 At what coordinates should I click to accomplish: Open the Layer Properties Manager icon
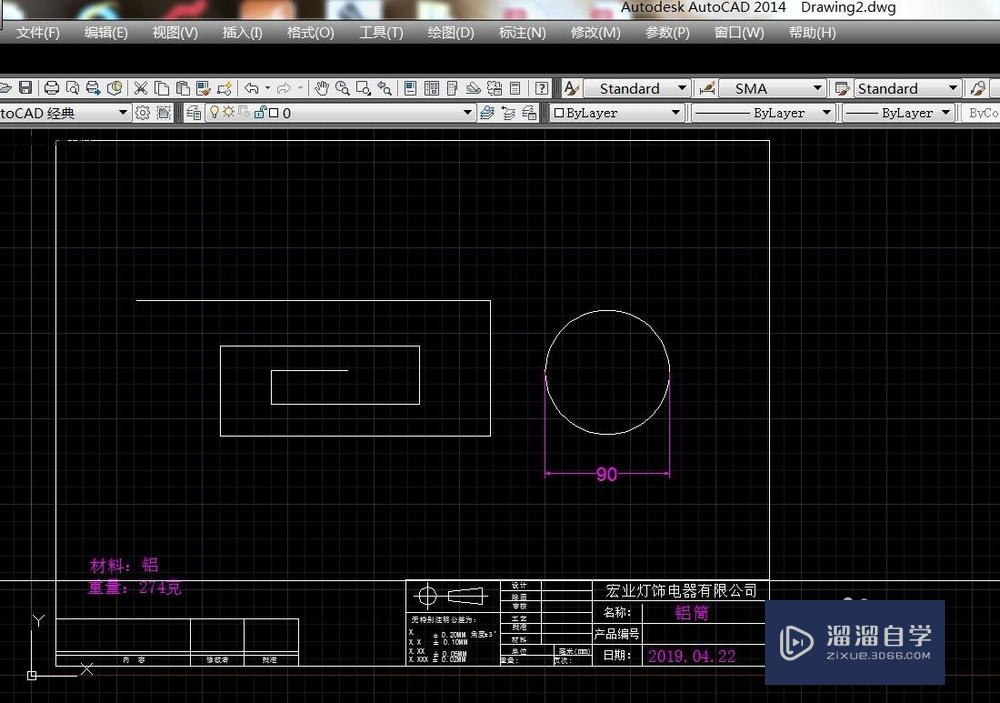194,113
